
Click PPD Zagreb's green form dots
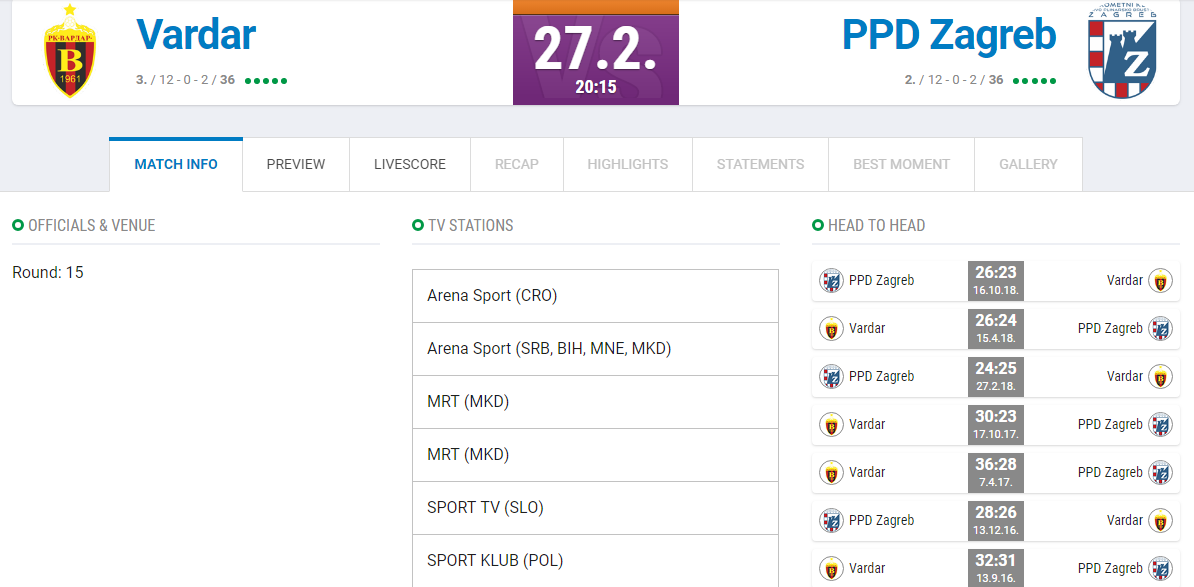click(1035, 81)
